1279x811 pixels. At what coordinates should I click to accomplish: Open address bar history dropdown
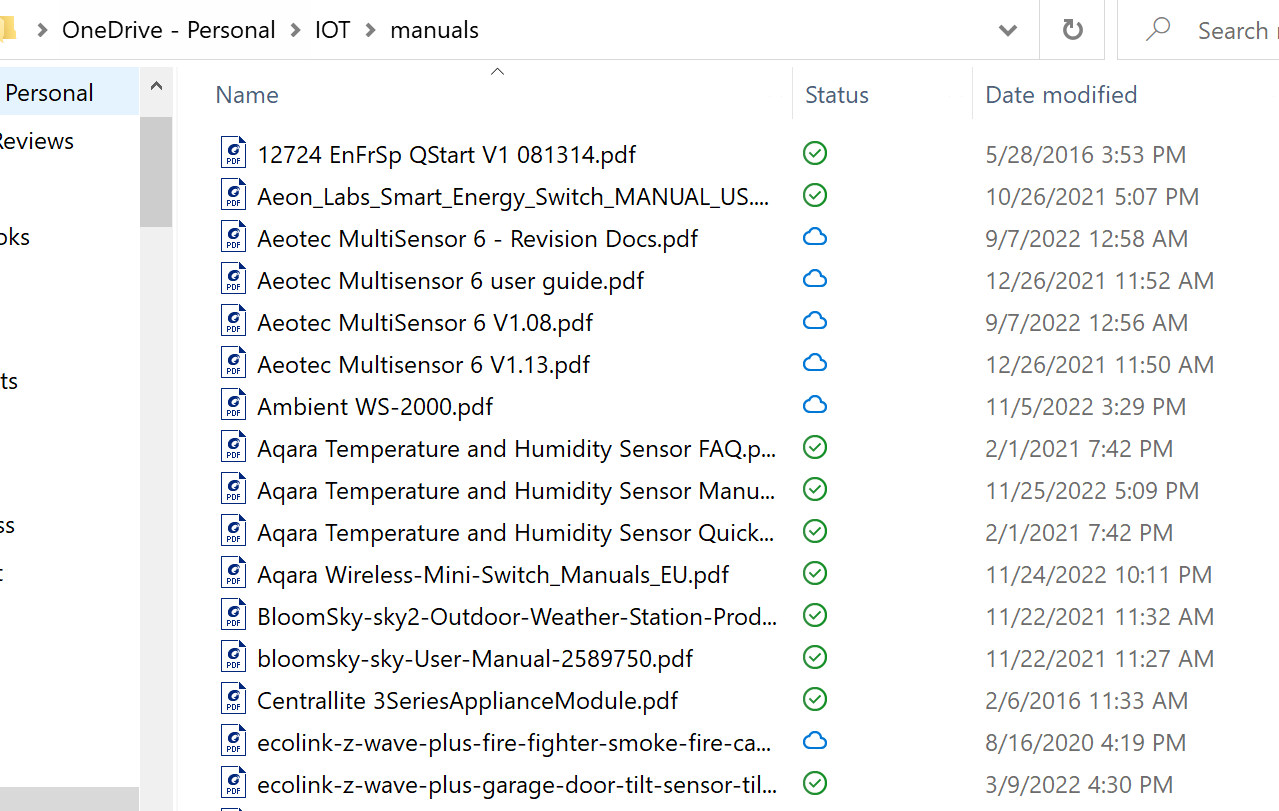coord(1008,30)
